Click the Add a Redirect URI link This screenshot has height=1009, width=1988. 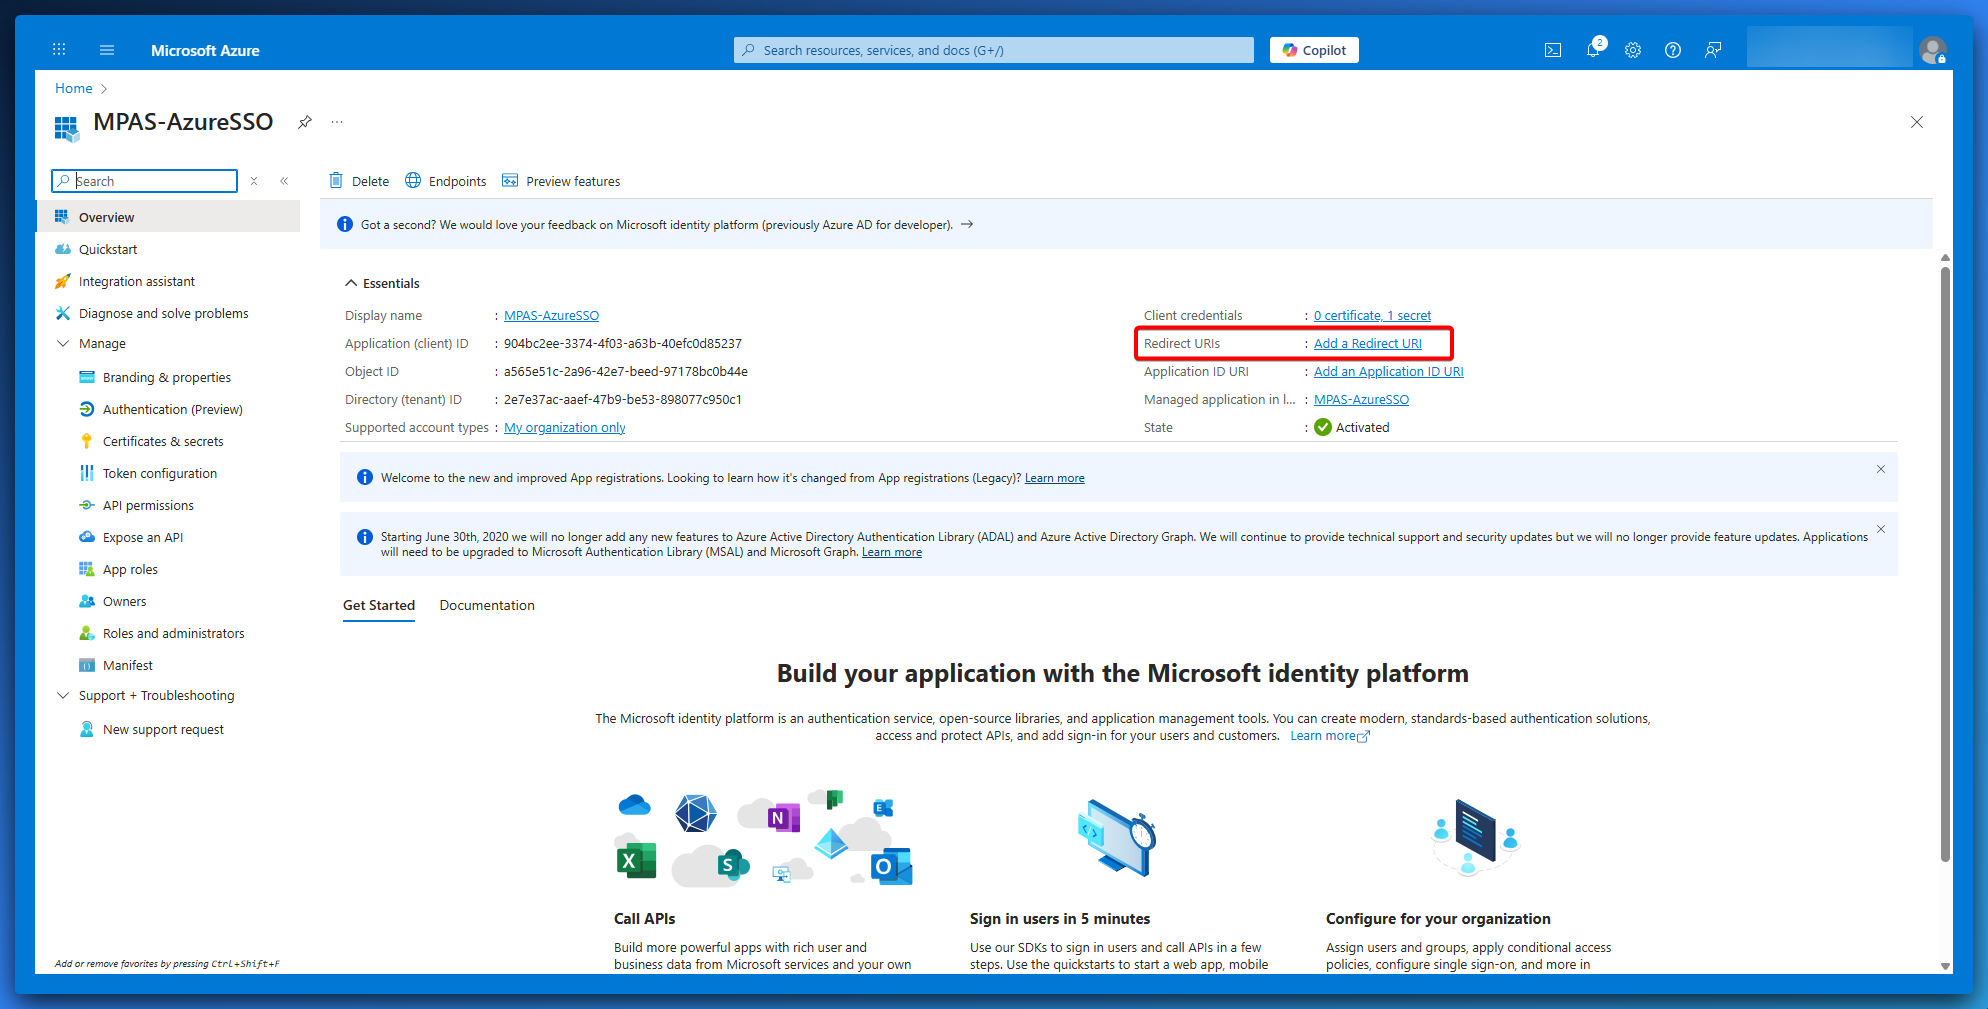(1368, 343)
